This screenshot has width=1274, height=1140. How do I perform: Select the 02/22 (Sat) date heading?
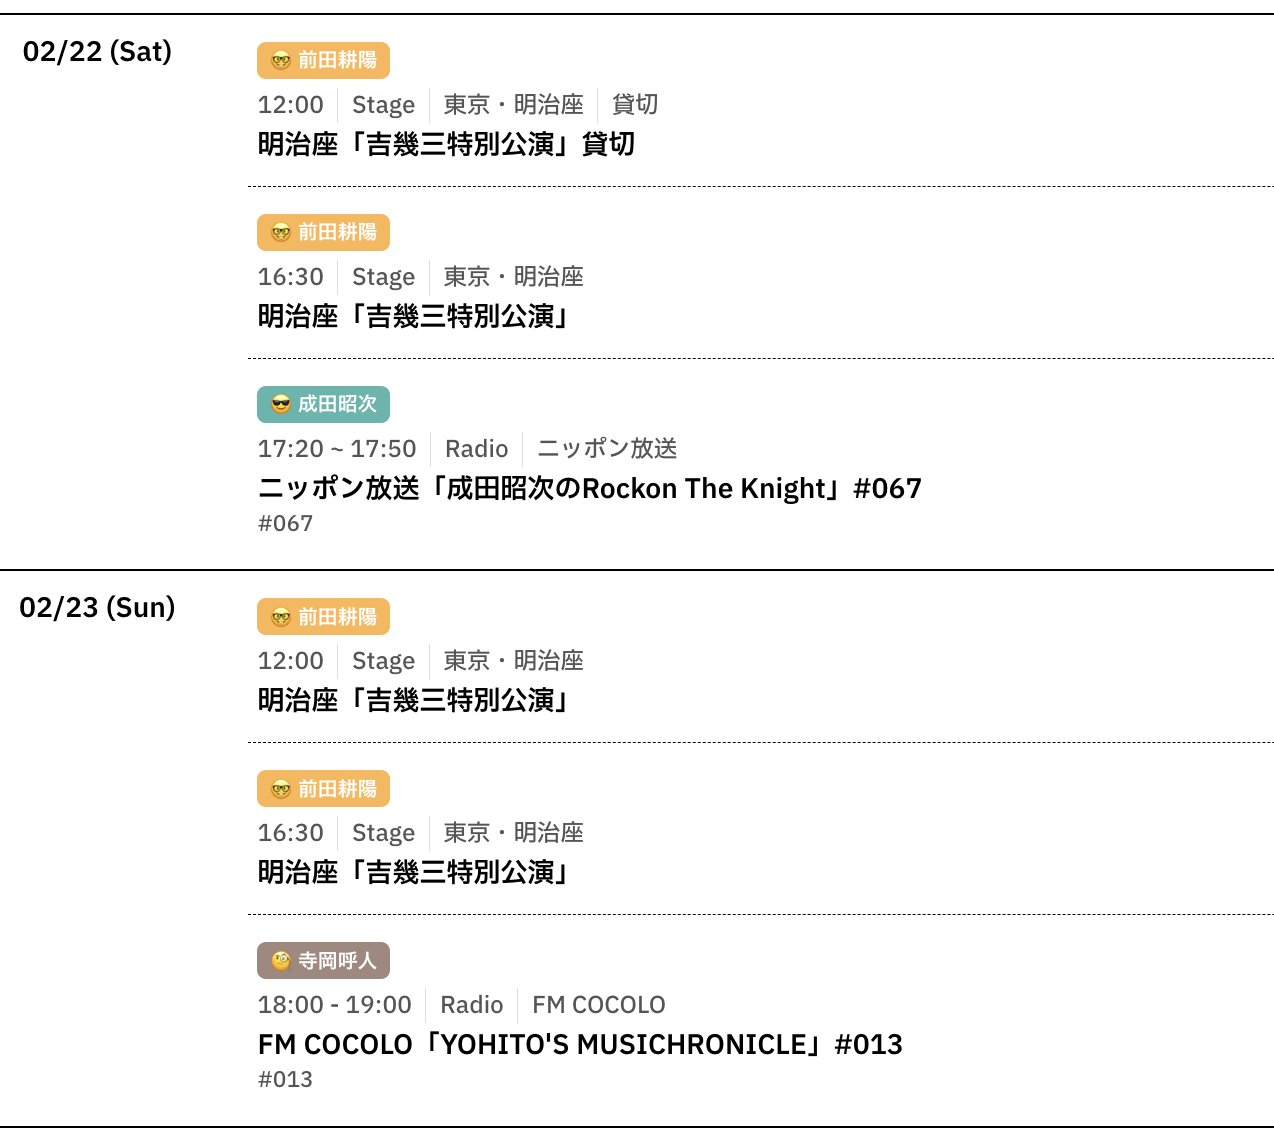tap(97, 51)
